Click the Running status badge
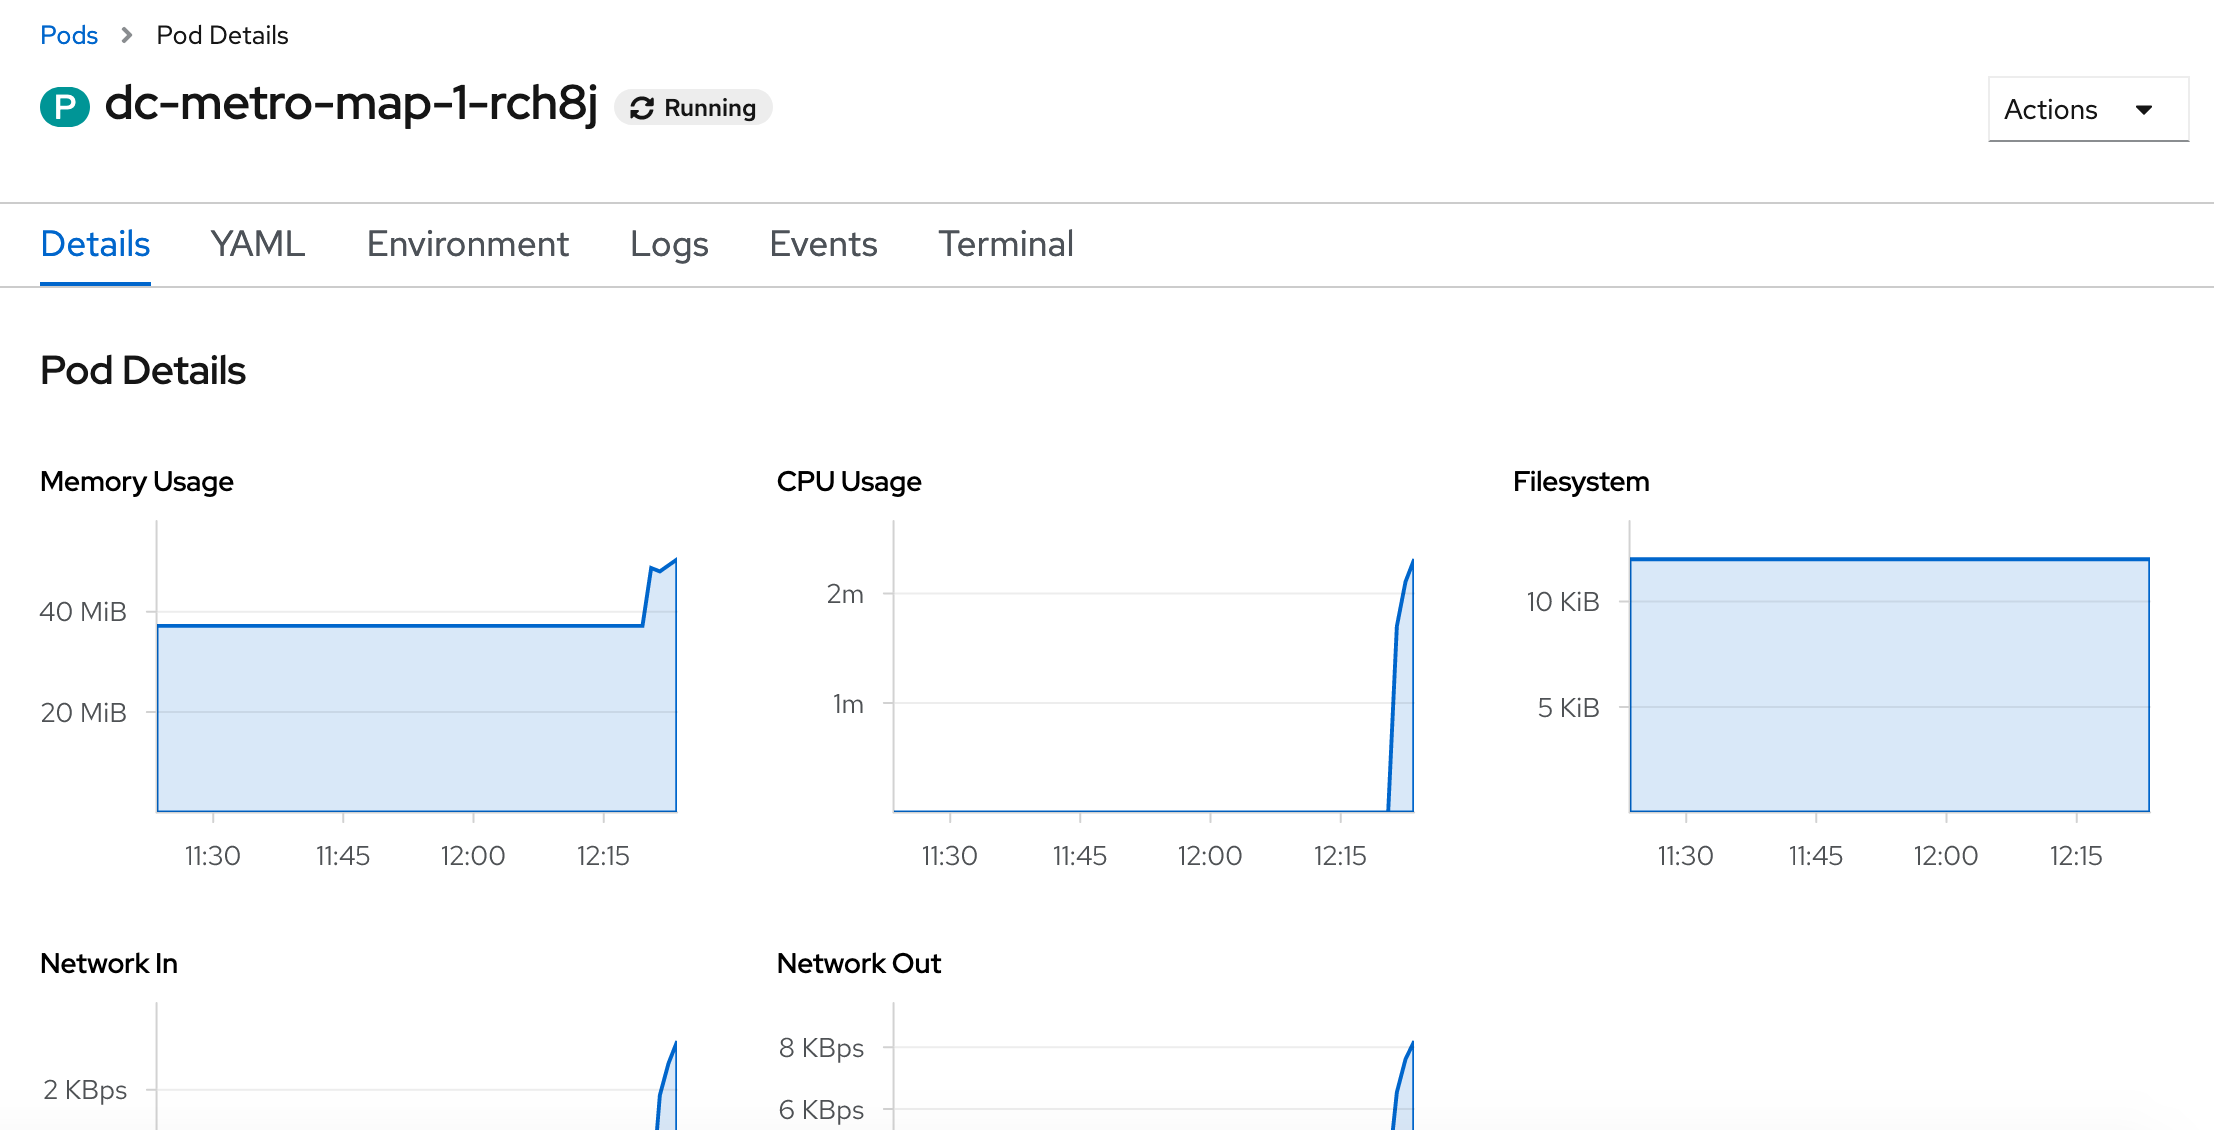This screenshot has height=1130, width=2214. (694, 108)
